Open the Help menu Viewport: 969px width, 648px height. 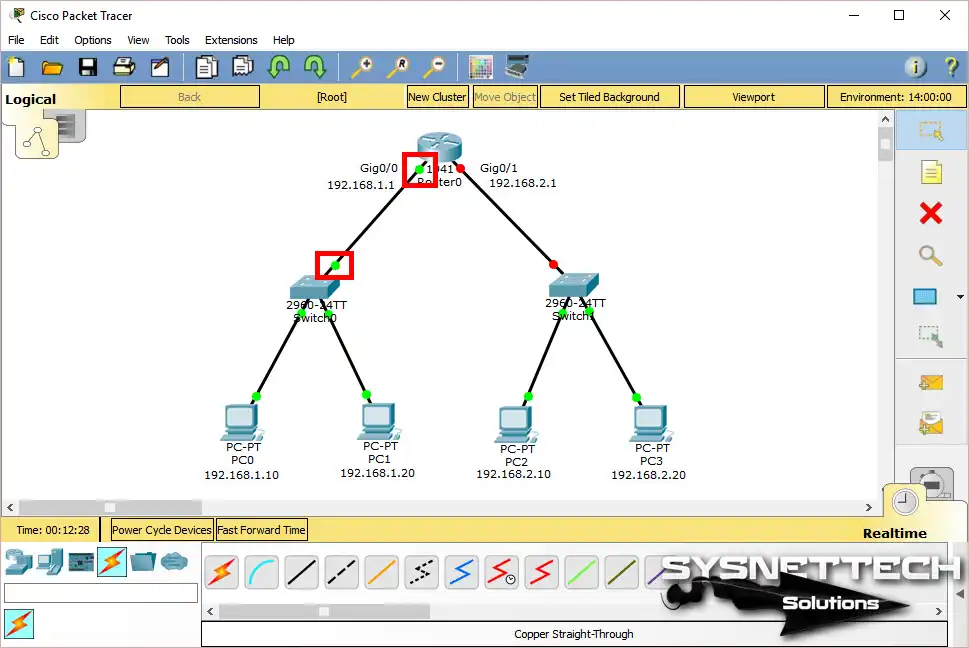(x=284, y=40)
